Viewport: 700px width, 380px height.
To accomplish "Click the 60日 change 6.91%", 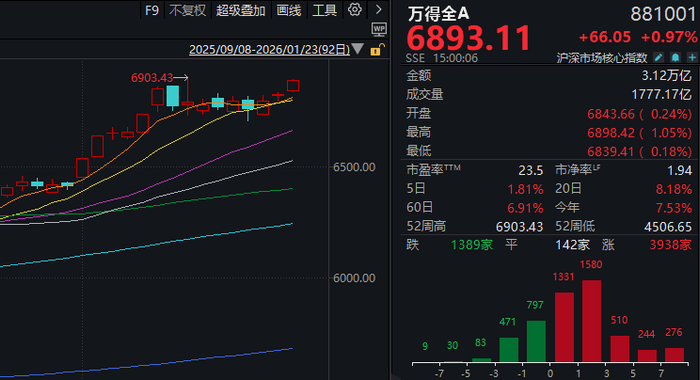I will click(525, 208).
